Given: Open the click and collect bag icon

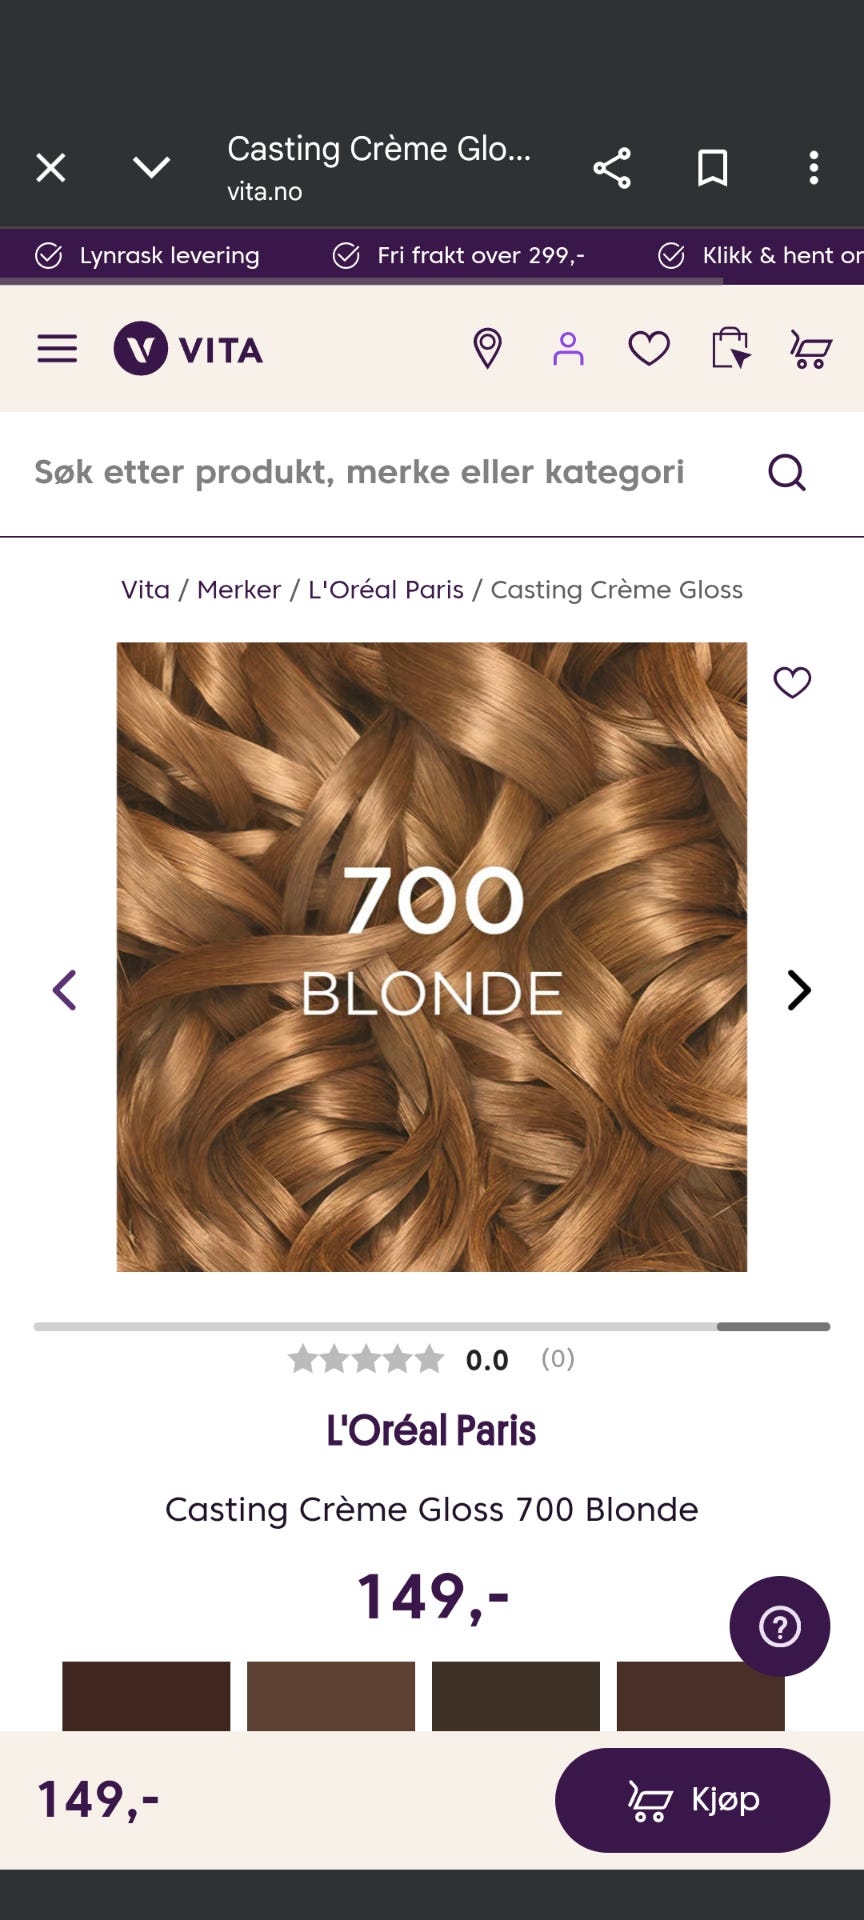Looking at the screenshot, I should tap(730, 349).
